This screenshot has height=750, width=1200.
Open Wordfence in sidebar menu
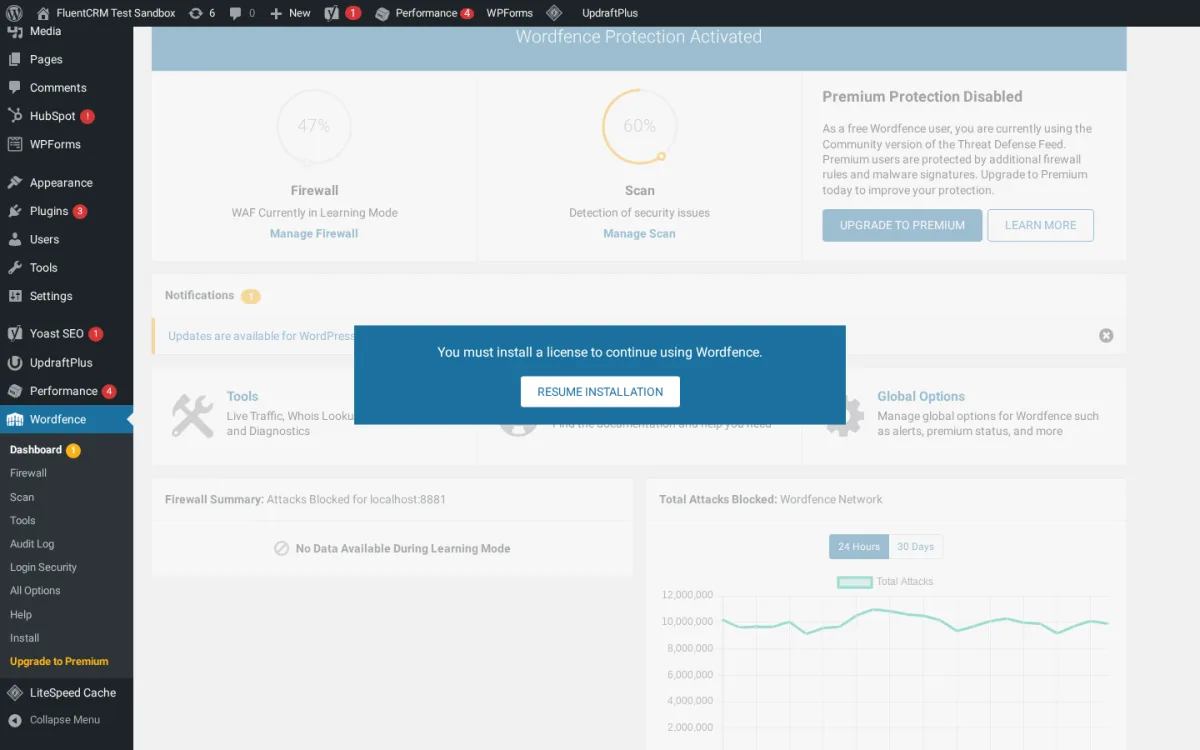[x=66, y=419]
